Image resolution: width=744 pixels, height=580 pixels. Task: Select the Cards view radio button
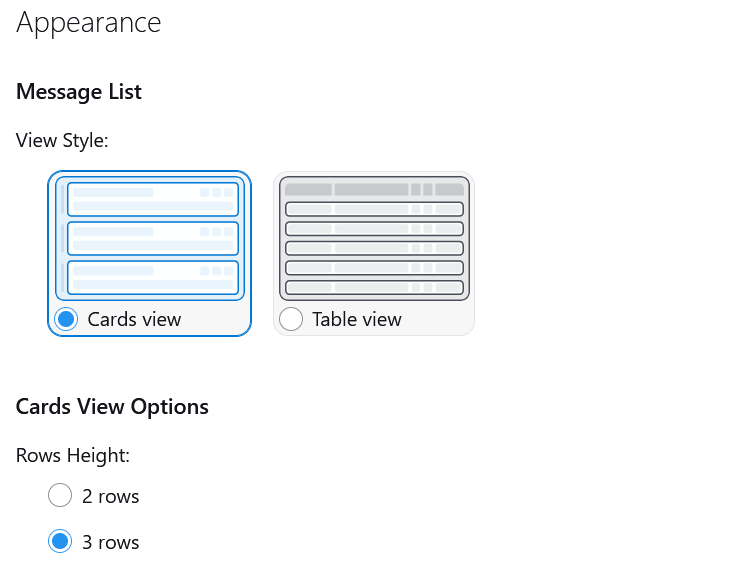pos(66,319)
